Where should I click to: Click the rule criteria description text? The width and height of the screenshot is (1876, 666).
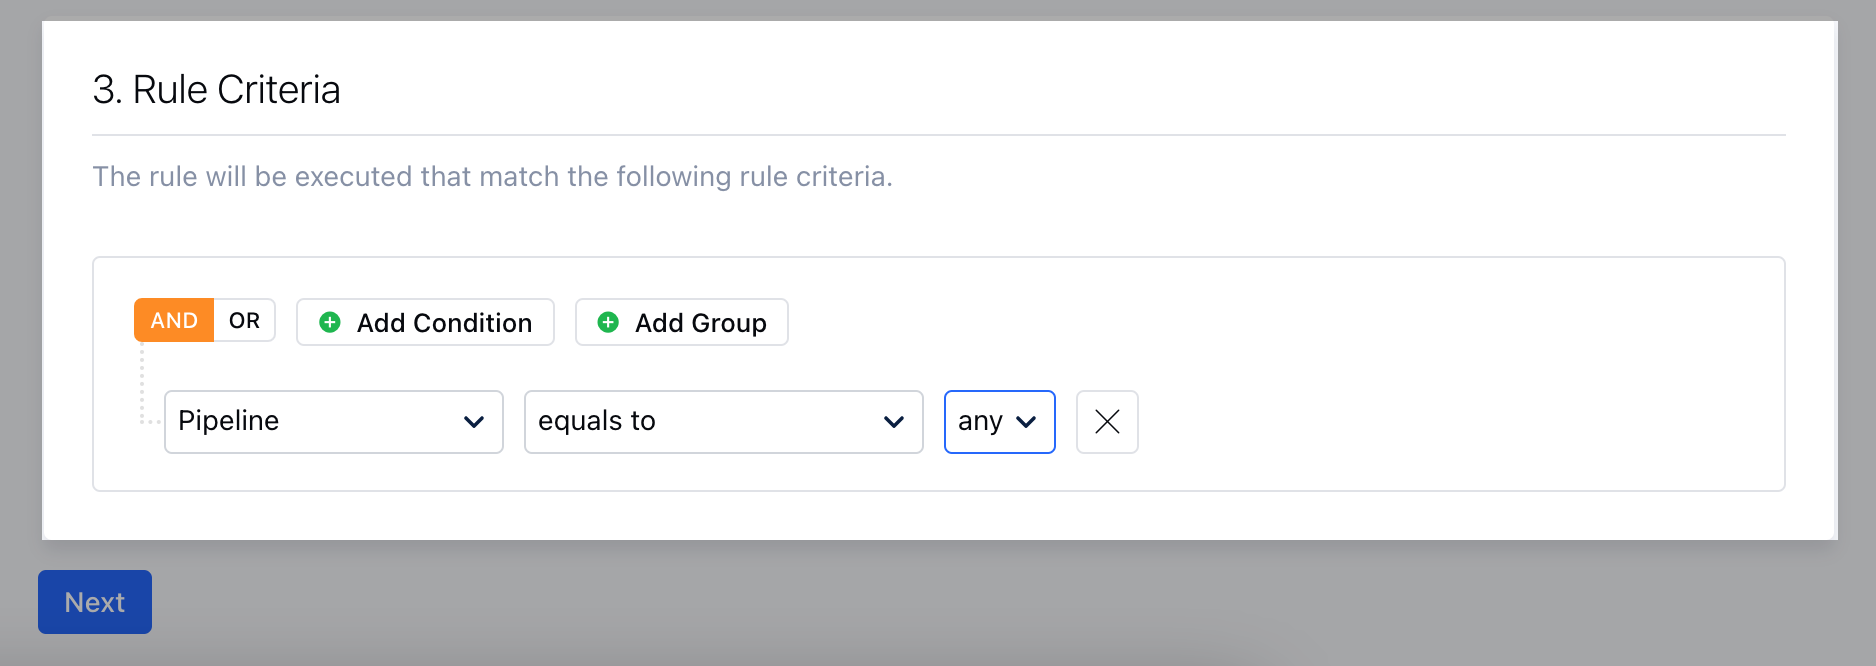(492, 176)
